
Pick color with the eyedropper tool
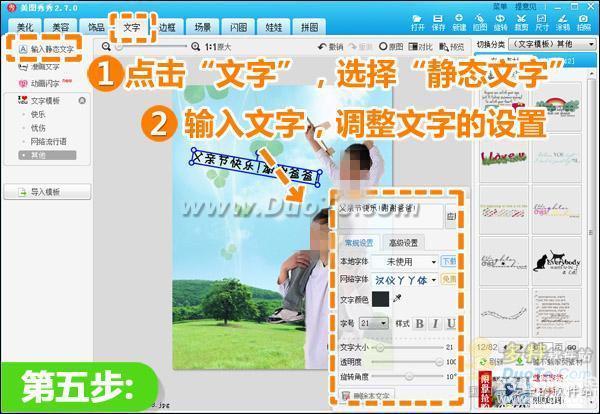click(x=397, y=298)
